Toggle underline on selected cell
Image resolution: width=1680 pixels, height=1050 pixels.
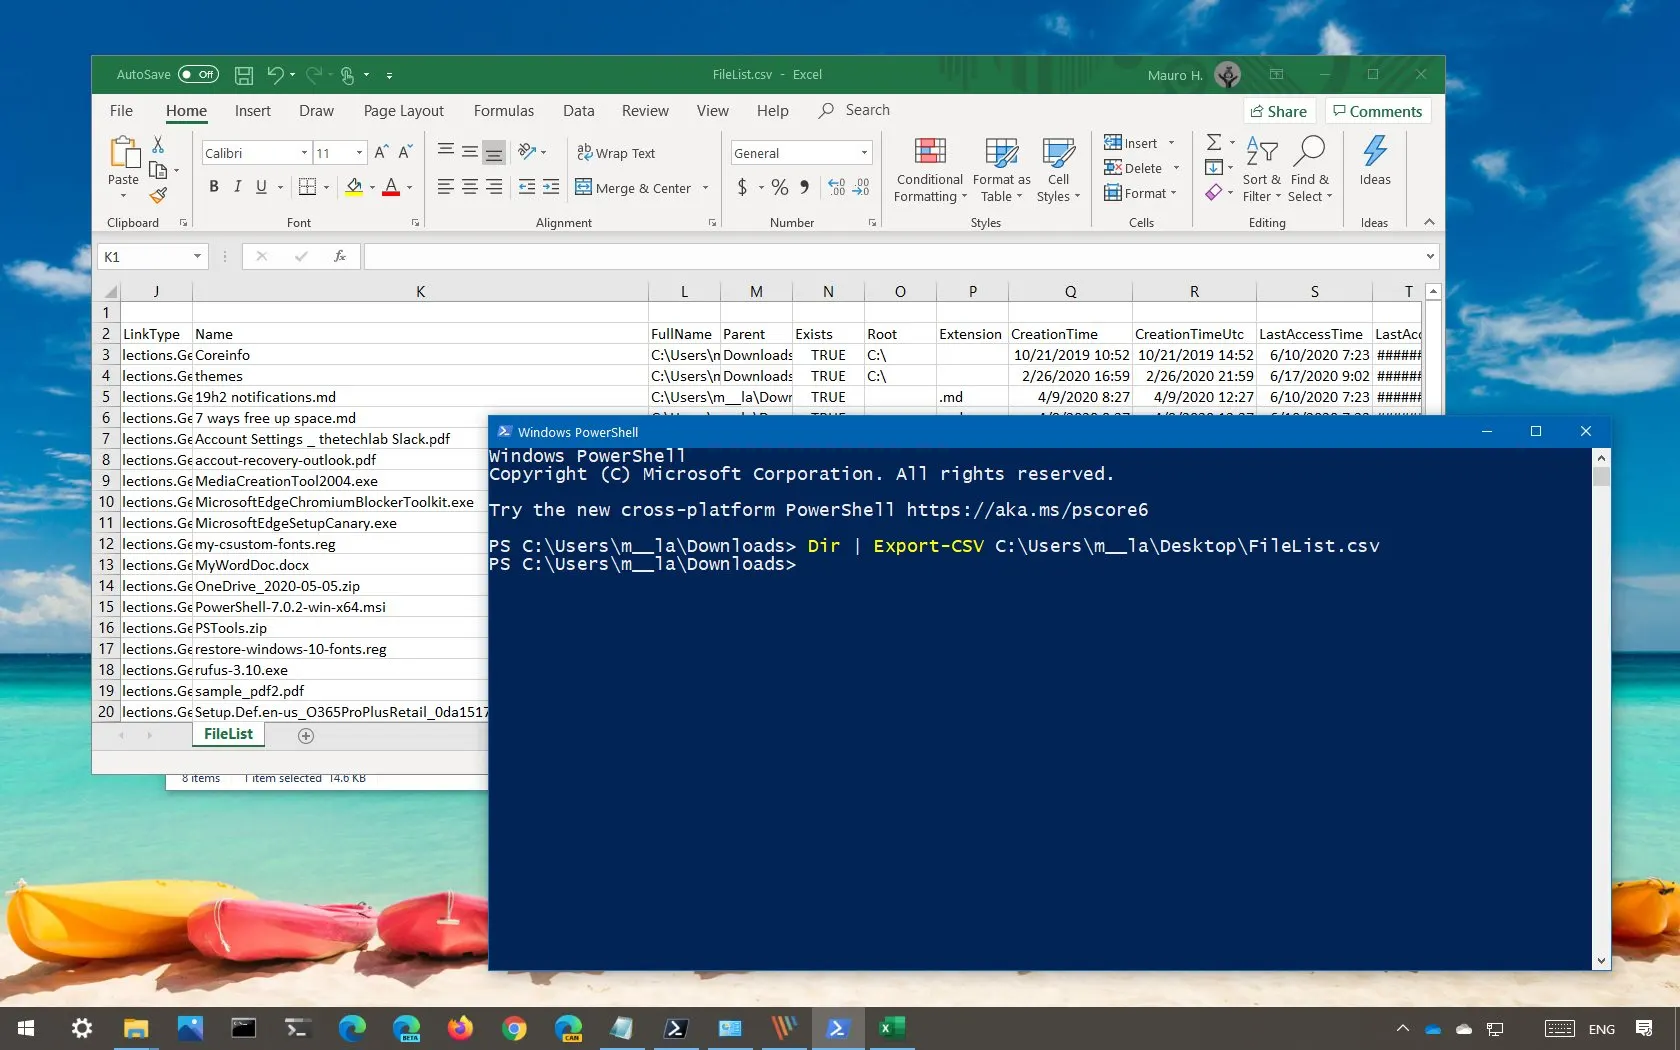[261, 187]
